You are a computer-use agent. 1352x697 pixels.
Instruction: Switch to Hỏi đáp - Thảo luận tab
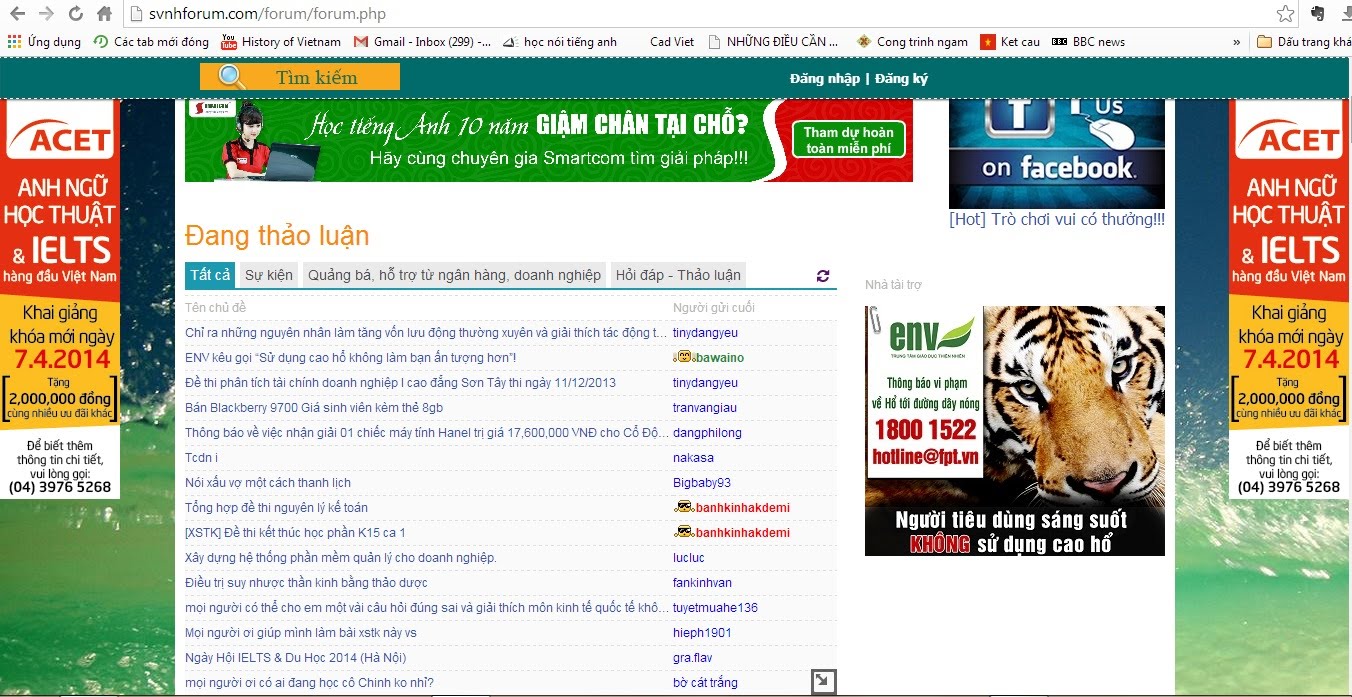(x=678, y=275)
